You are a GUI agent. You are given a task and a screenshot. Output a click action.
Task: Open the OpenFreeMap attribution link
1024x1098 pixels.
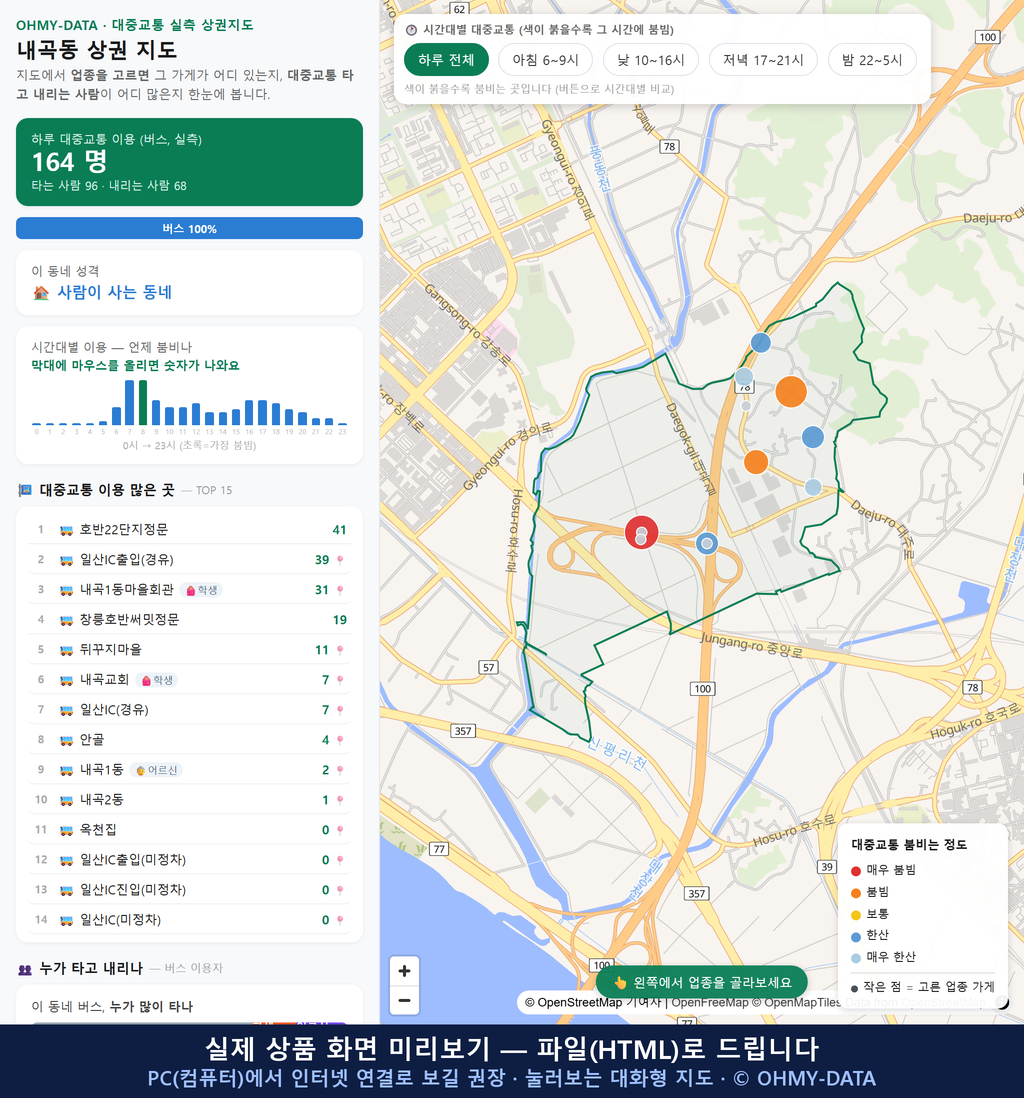click(710, 1003)
